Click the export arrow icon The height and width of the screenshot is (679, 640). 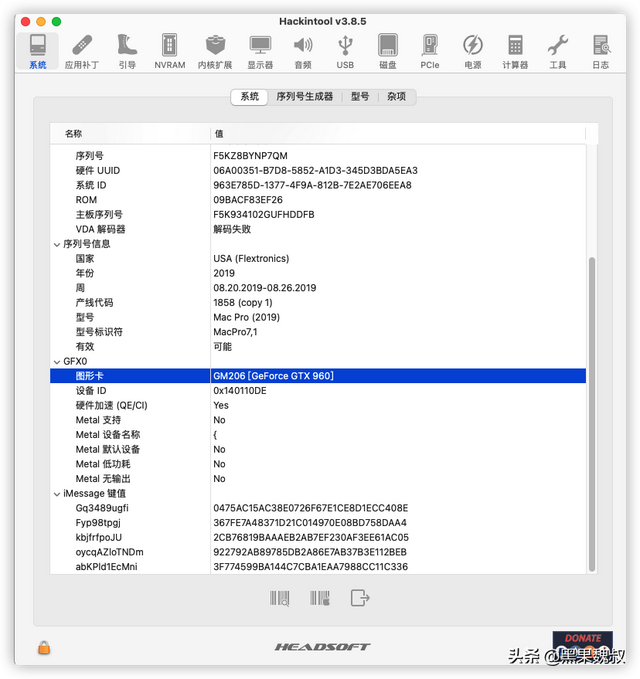360,598
